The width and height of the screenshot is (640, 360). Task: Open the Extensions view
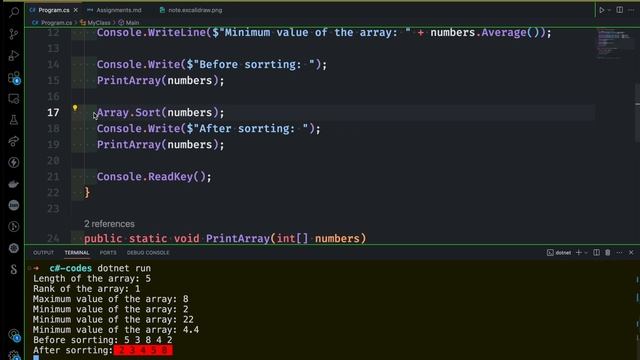(x=13, y=77)
